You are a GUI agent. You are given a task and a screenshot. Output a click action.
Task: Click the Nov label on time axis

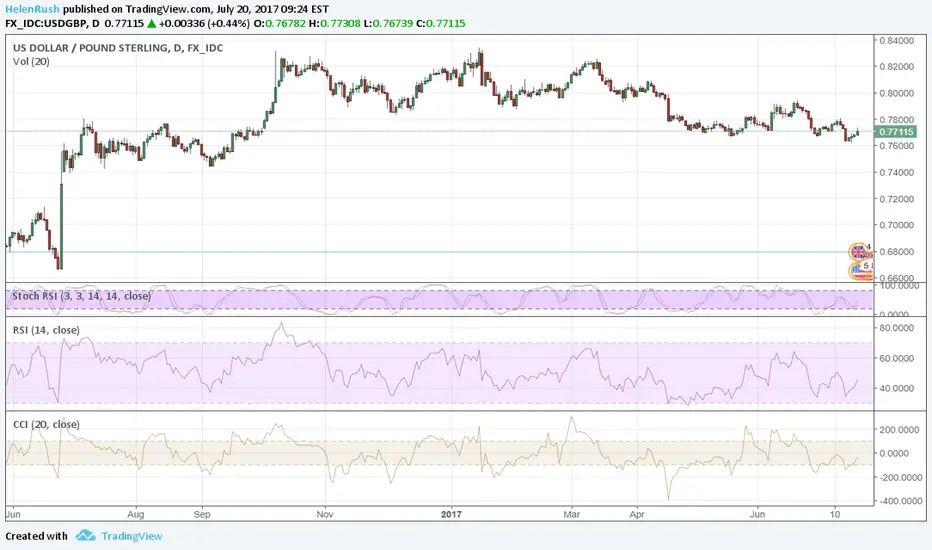pos(325,514)
